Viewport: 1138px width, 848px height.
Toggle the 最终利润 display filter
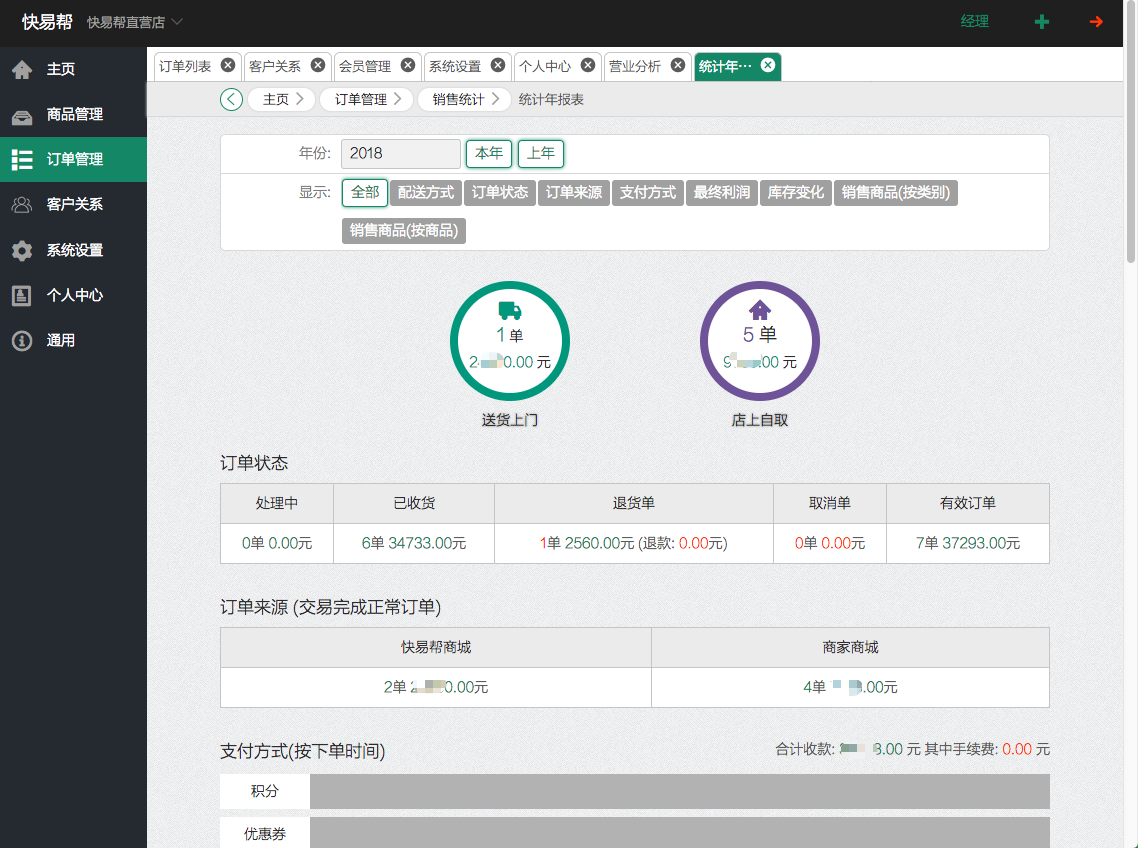(722, 193)
